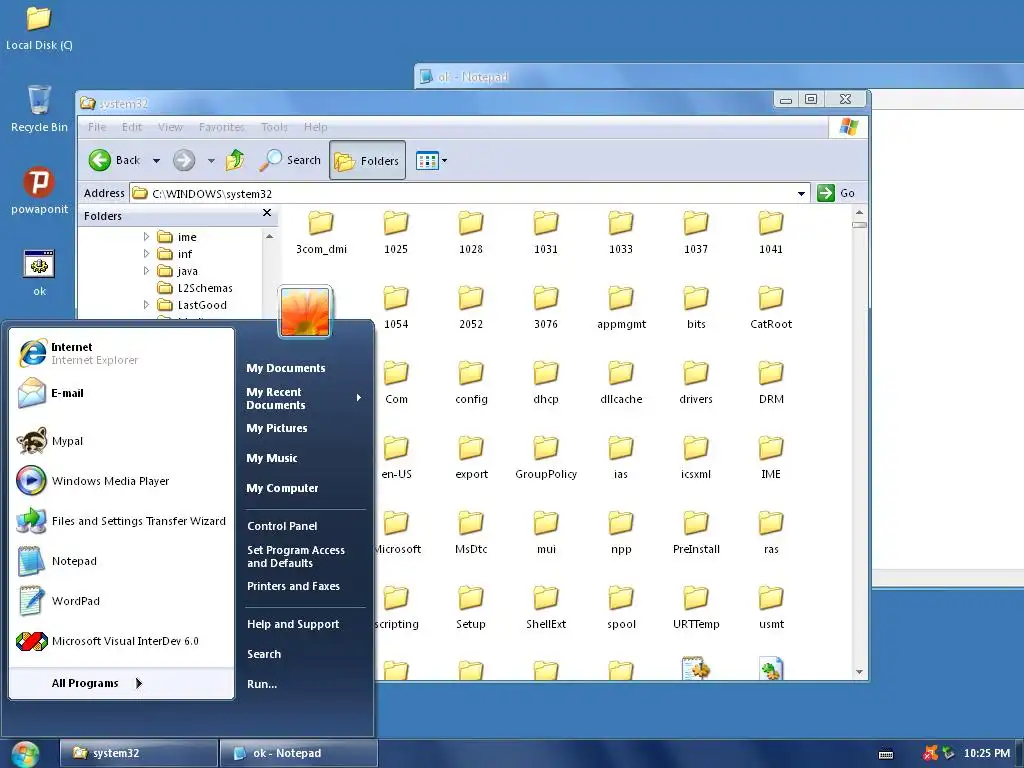Open the Views dropdown button

432,160
